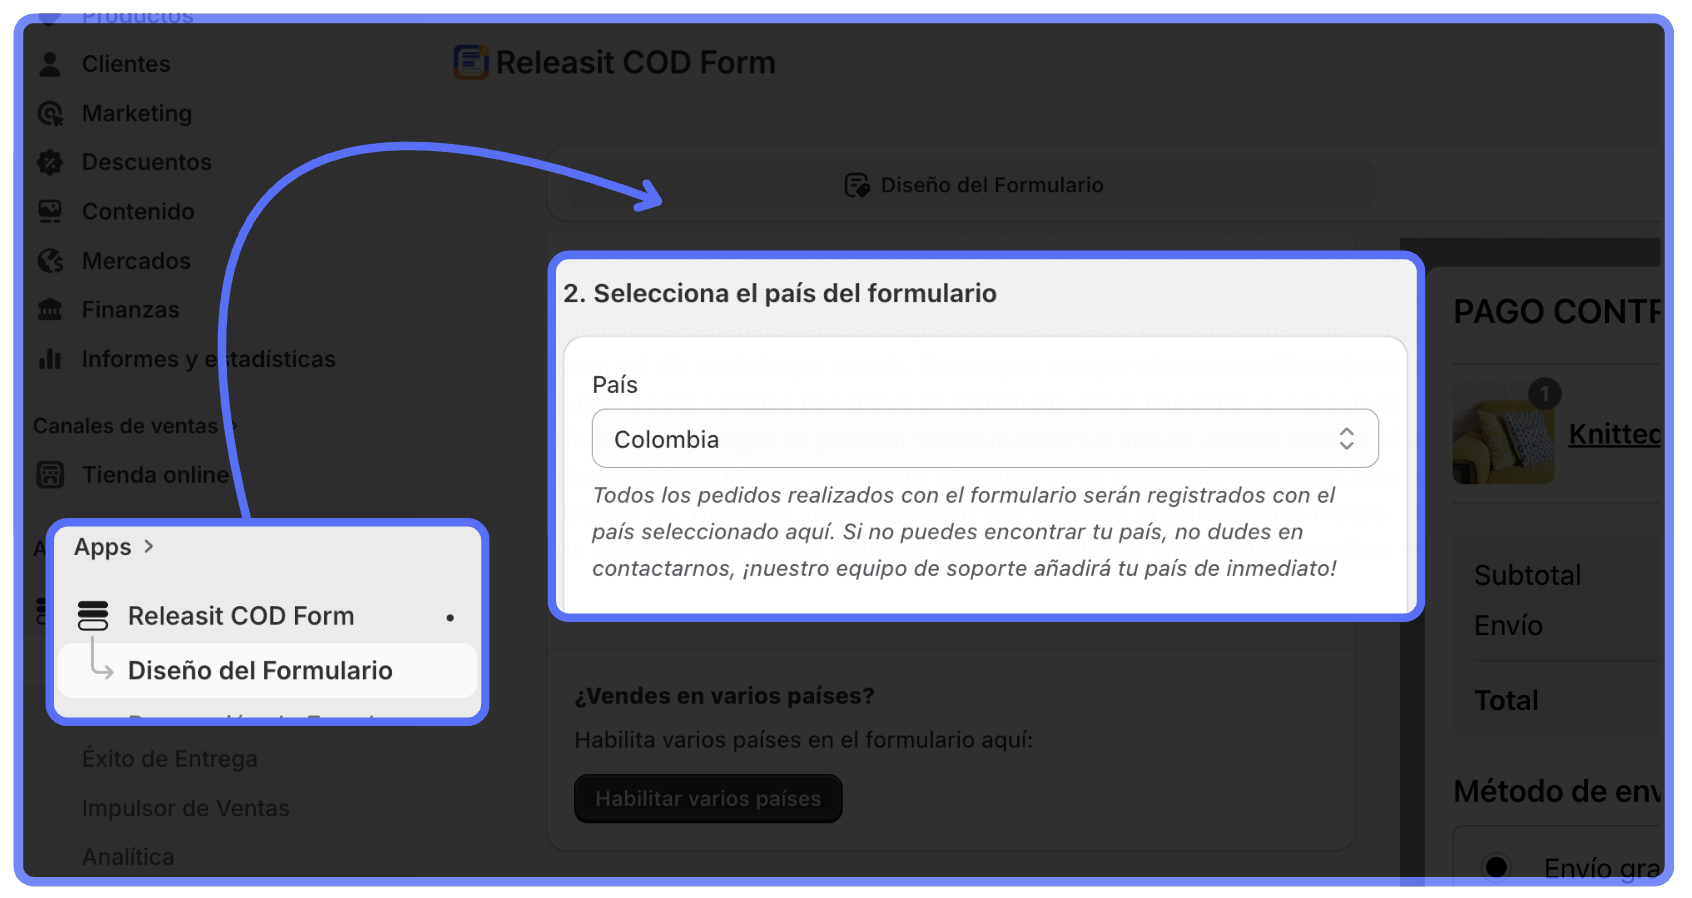Click the Habilitar varios países button
1692x898 pixels.
pyautogui.click(x=707, y=799)
